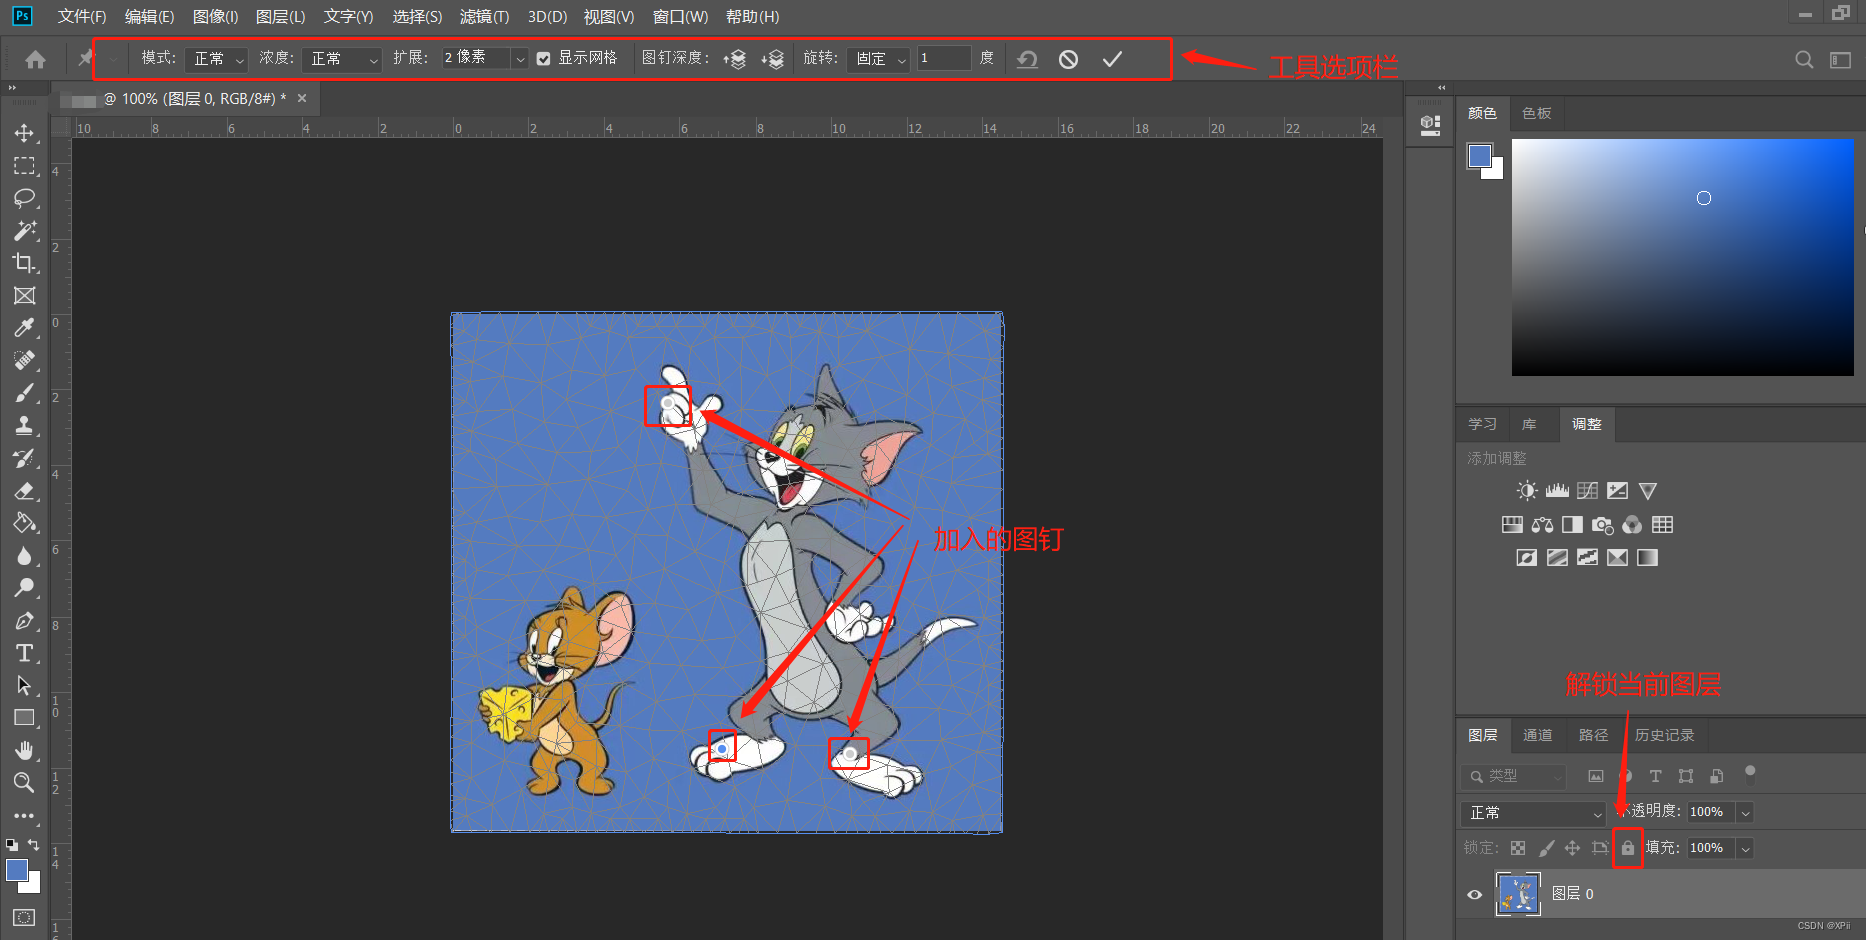Select the Hand tool

(x=24, y=750)
